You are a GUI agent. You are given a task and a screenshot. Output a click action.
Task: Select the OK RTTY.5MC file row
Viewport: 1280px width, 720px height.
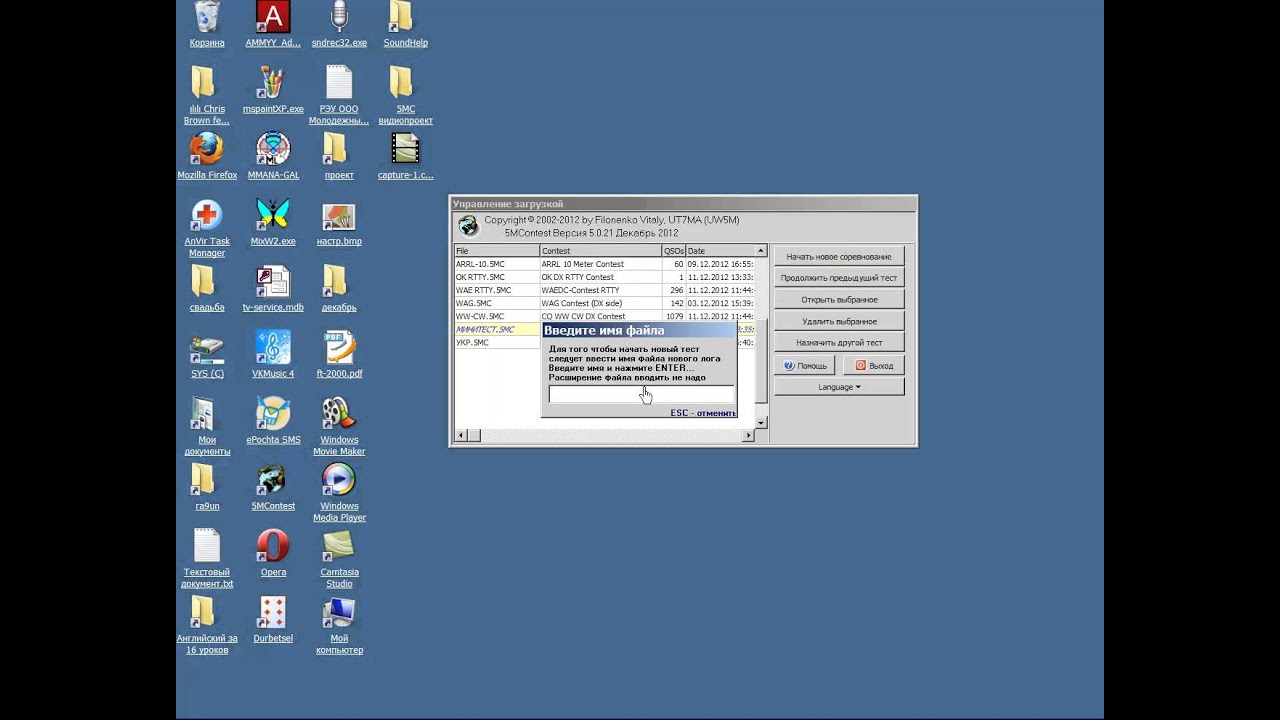pos(605,277)
